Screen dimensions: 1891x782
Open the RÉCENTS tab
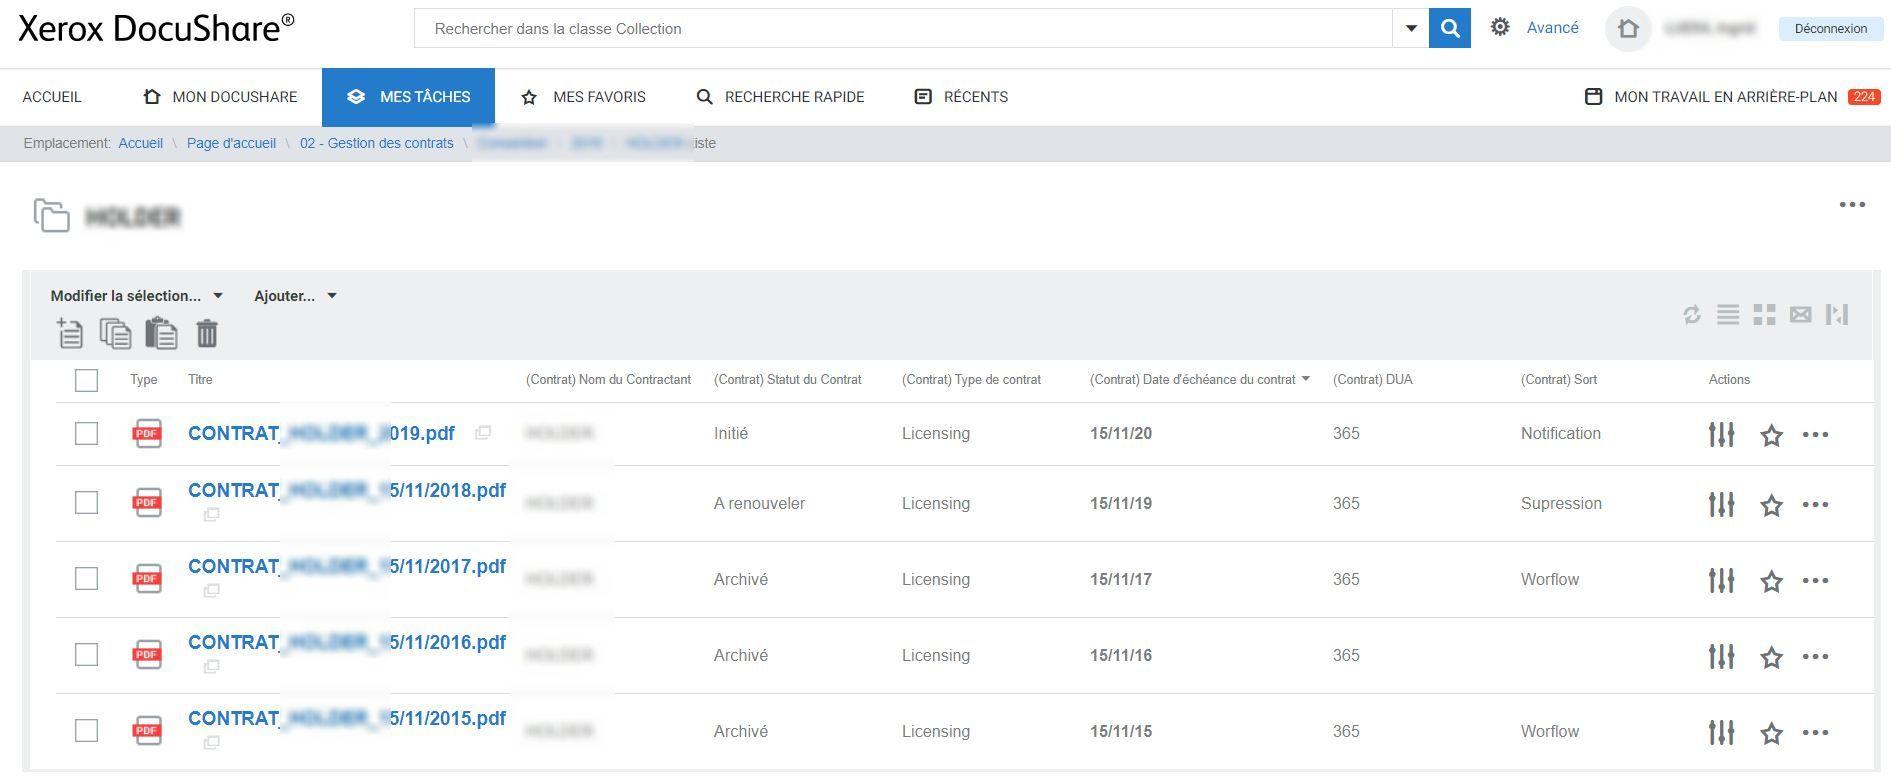(x=961, y=97)
